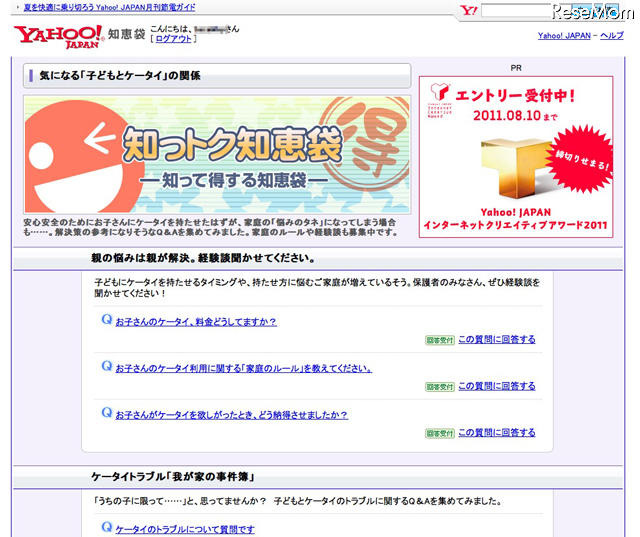640x537 pixels.
Task: Click この質問に回答する for 家庭のルール question
Action: click(x=497, y=386)
